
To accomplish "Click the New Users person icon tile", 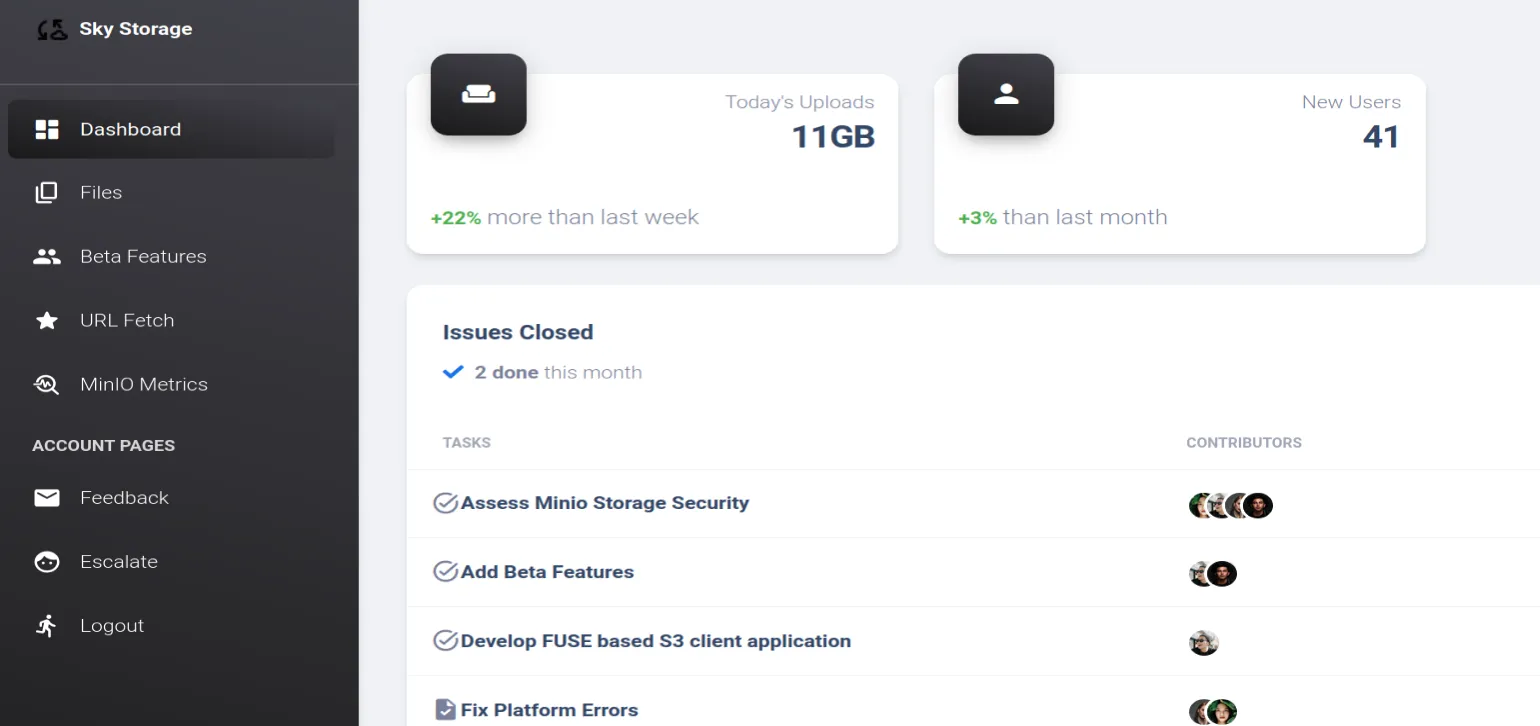I will [1005, 94].
